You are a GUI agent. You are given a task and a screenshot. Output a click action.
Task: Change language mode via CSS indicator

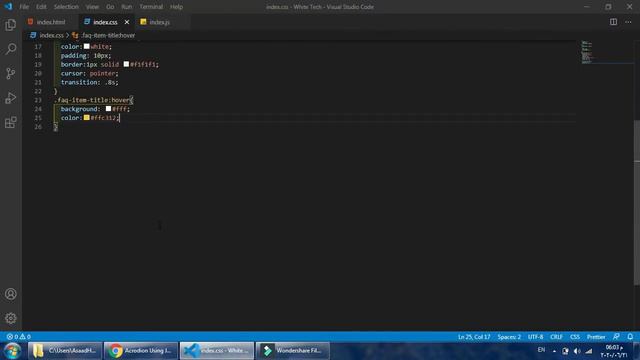click(575, 337)
